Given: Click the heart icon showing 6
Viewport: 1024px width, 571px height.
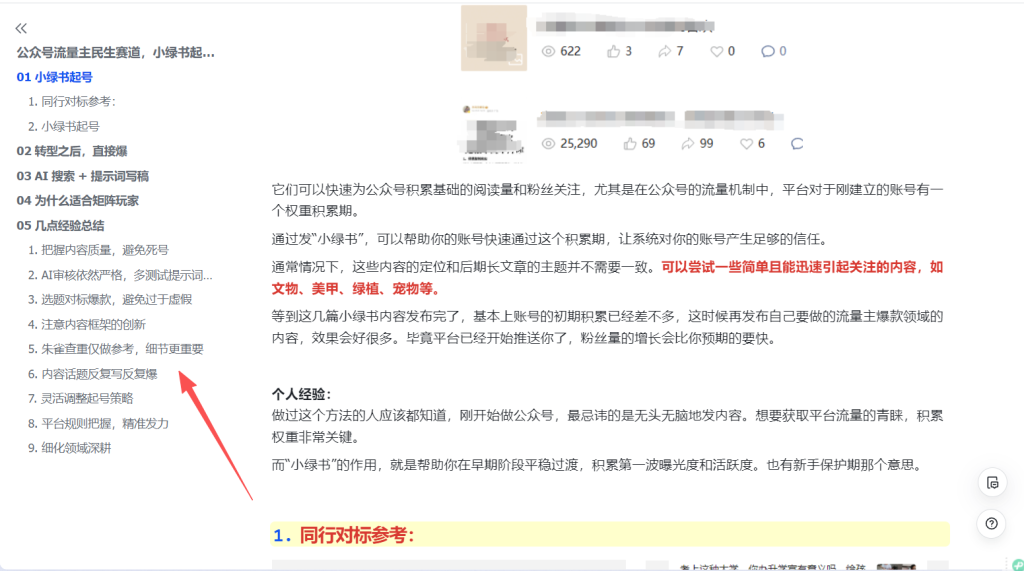Looking at the screenshot, I should coord(745,144).
